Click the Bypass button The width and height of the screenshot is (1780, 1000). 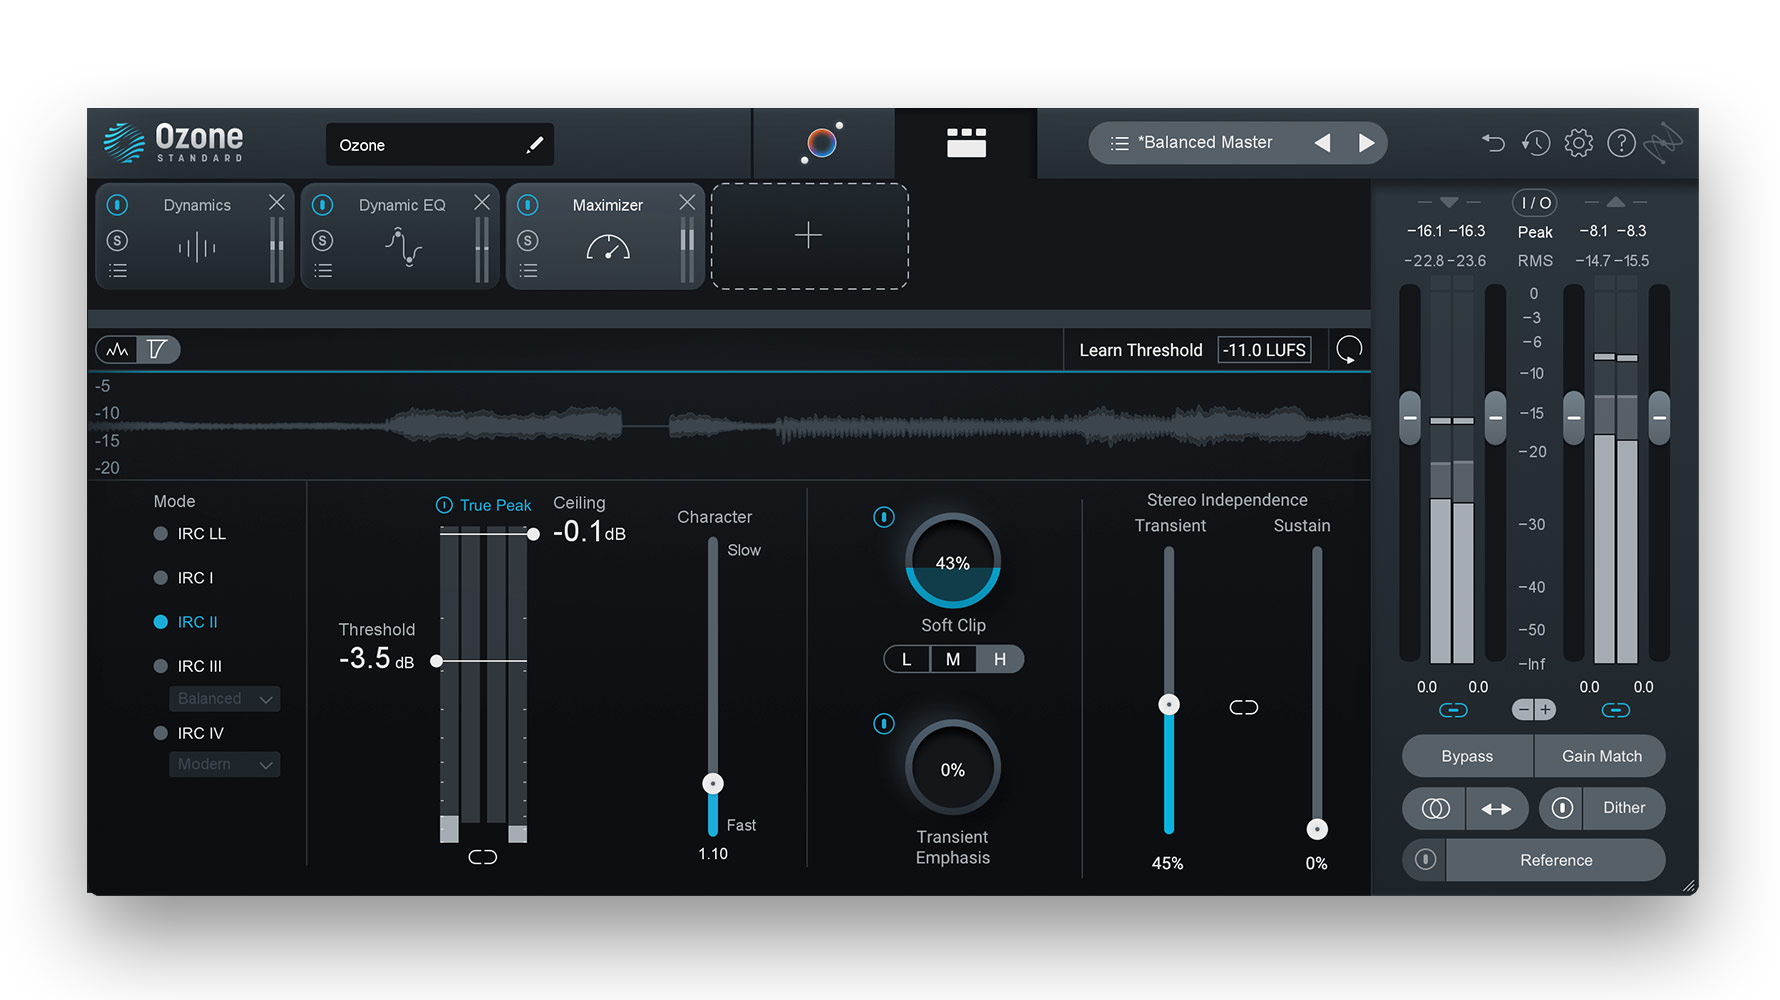[x=1467, y=757]
